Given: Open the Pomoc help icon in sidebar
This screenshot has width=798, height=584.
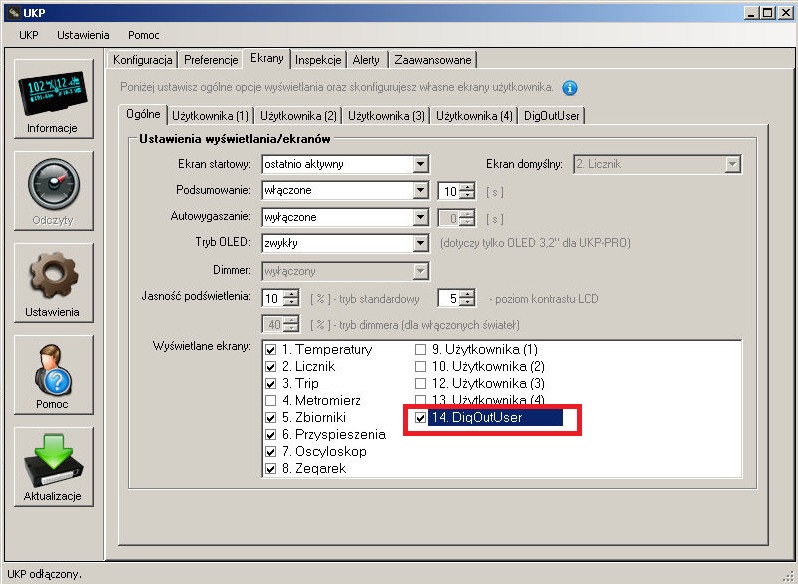Looking at the screenshot, I should tap(53, 374).
